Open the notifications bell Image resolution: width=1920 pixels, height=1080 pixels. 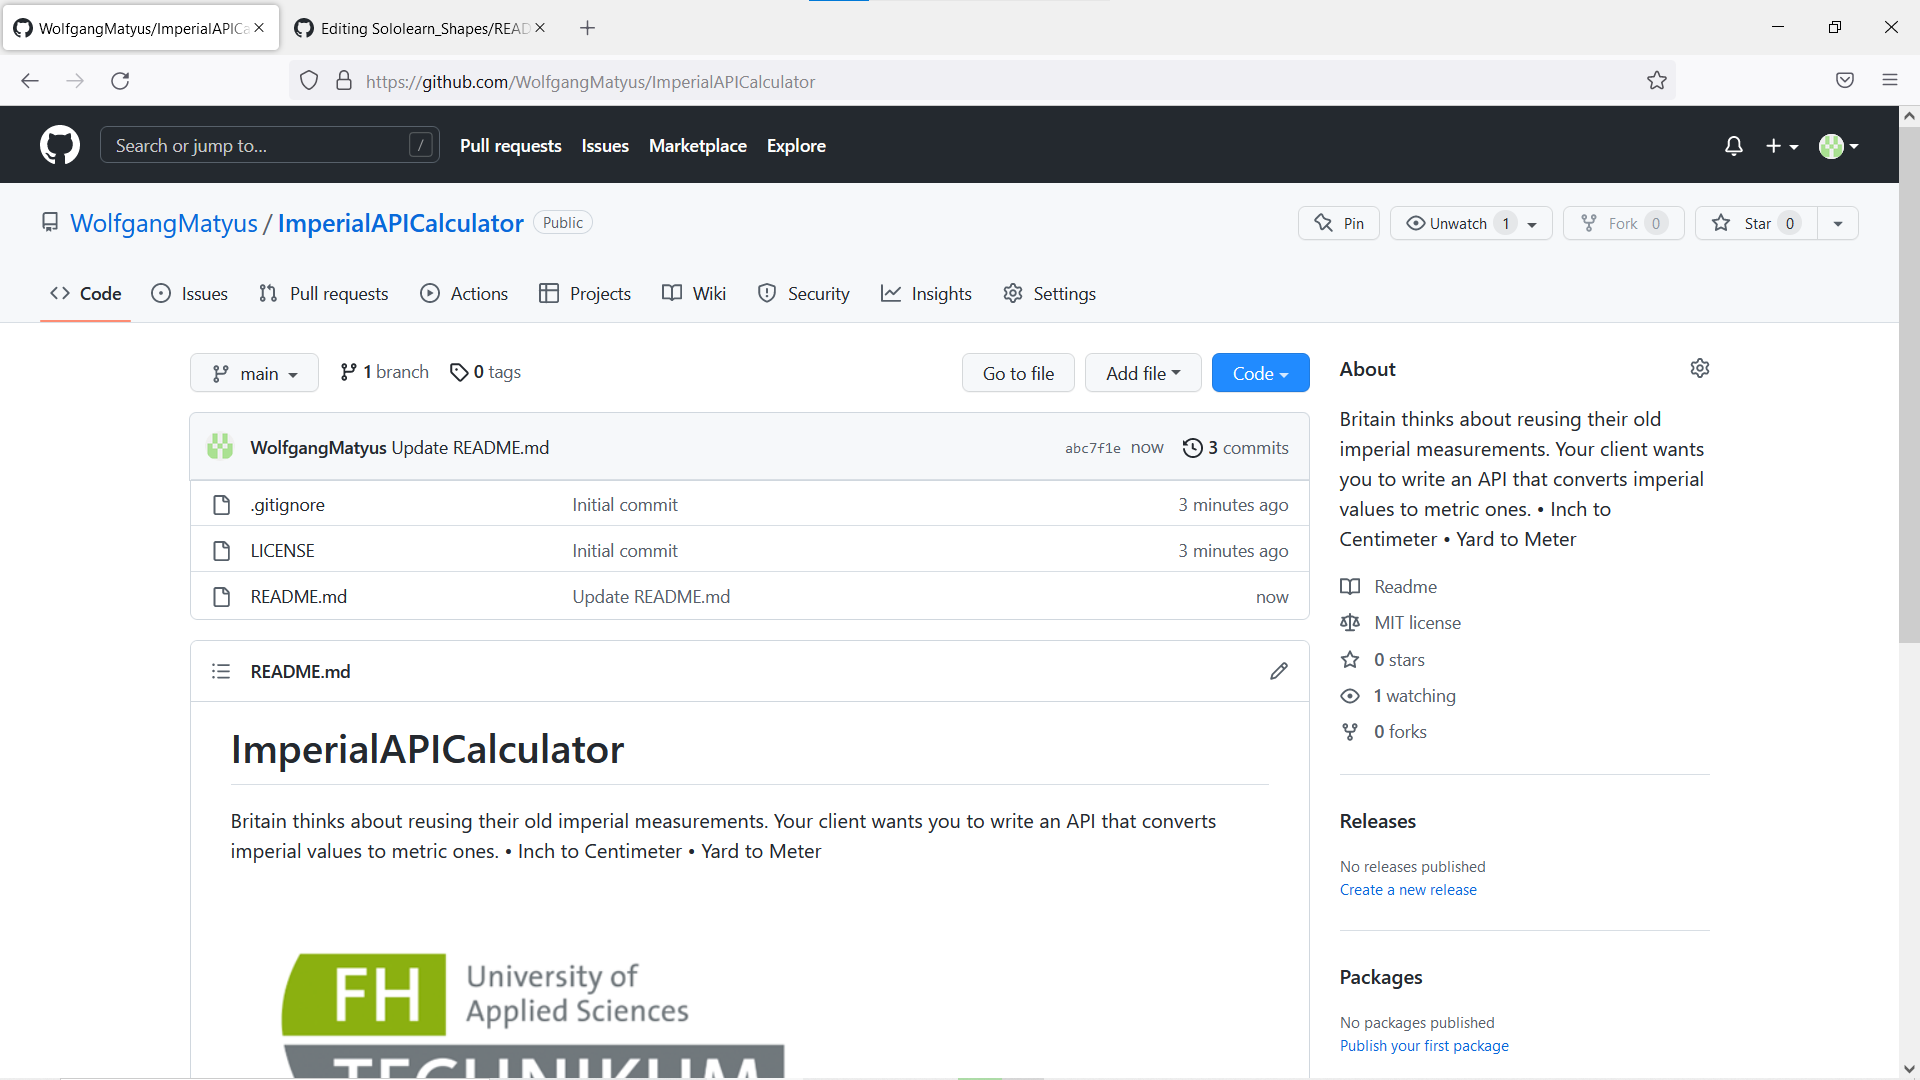(x=1733, y=146)
